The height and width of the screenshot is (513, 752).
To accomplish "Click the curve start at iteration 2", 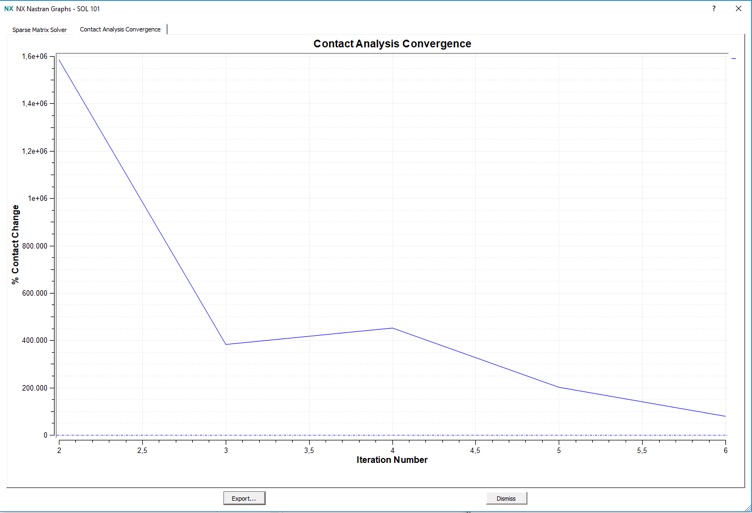I will point(60,59).
